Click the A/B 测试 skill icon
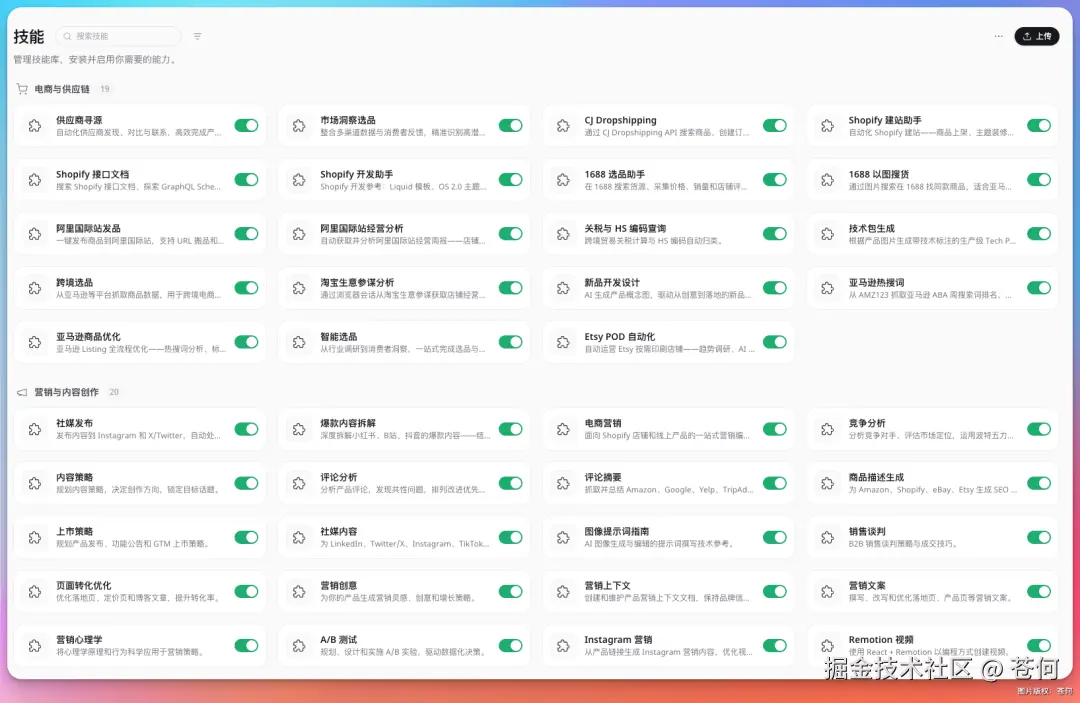 (x=297, y=645)
